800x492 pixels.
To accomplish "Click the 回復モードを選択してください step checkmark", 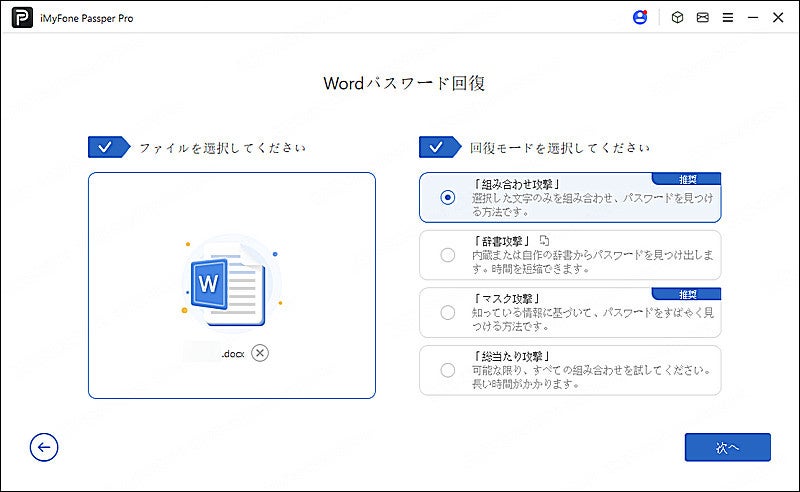I will [x=440, y=147].
